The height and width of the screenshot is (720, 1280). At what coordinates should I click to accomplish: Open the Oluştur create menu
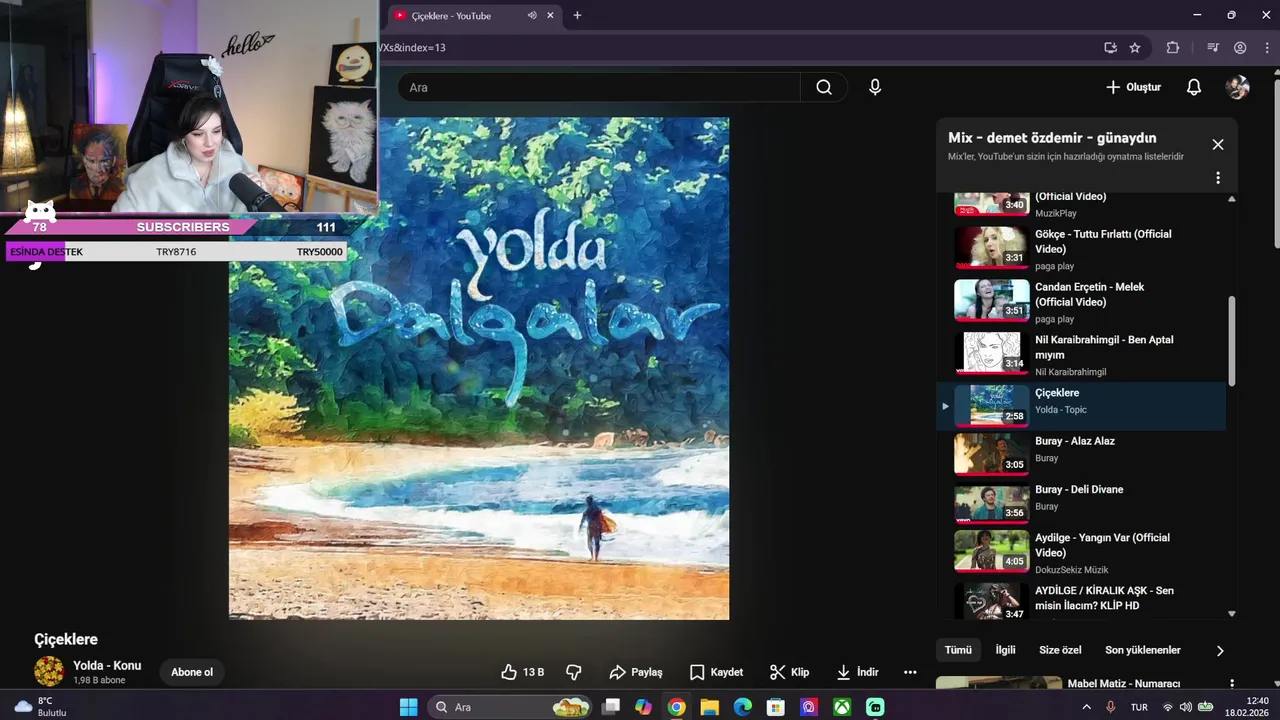point(1133,87)
